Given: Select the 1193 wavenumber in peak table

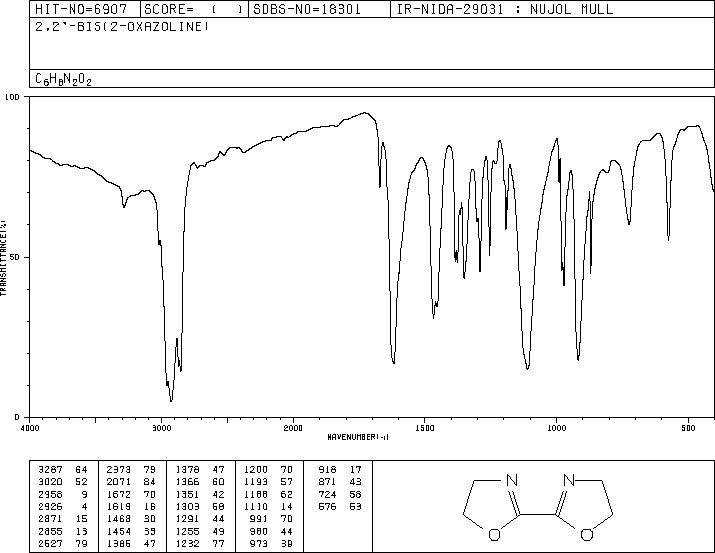Looking at the screenshot, I should pos(256,482).
